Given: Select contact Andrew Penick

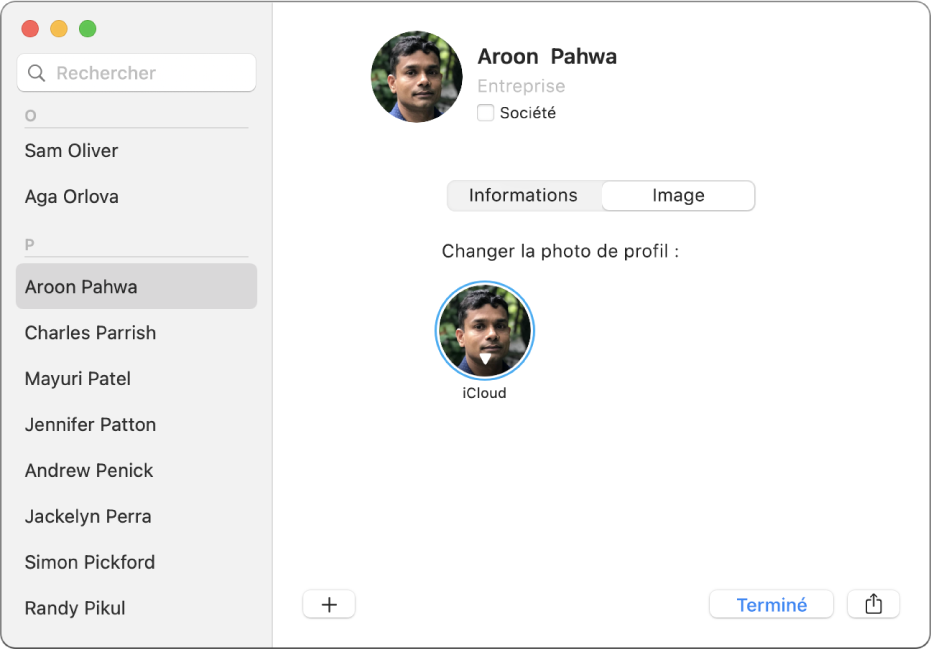Looking at the screenshot, I should pyautogui.click(x=88, y=471).
